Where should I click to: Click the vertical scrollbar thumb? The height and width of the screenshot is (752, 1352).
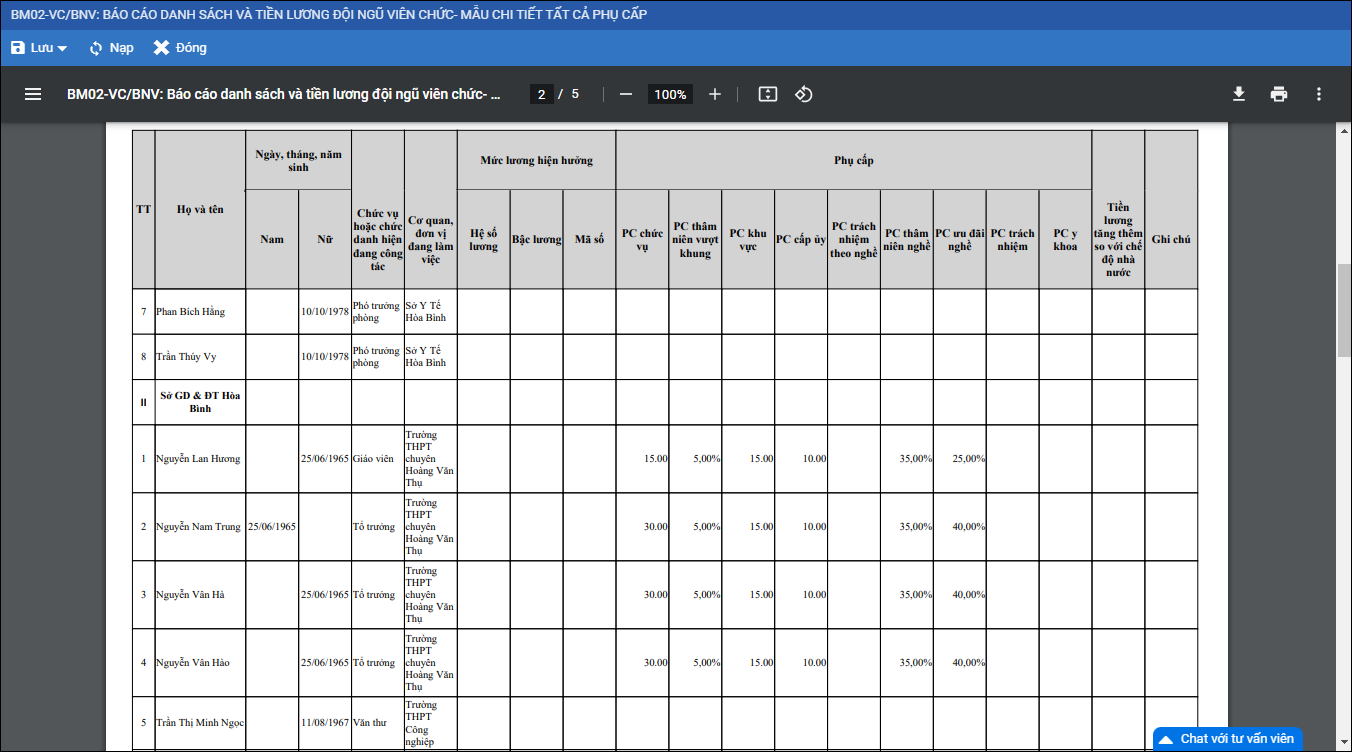[x=1344, y=310]
